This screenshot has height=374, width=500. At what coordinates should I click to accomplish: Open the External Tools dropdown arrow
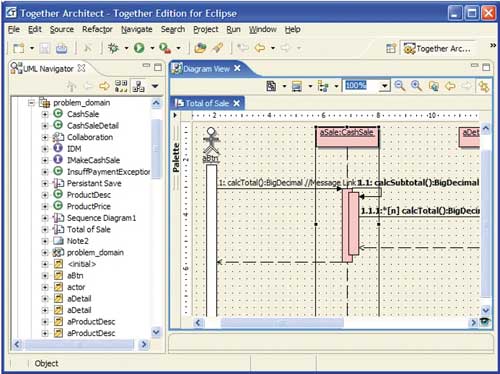pos(179,48)
